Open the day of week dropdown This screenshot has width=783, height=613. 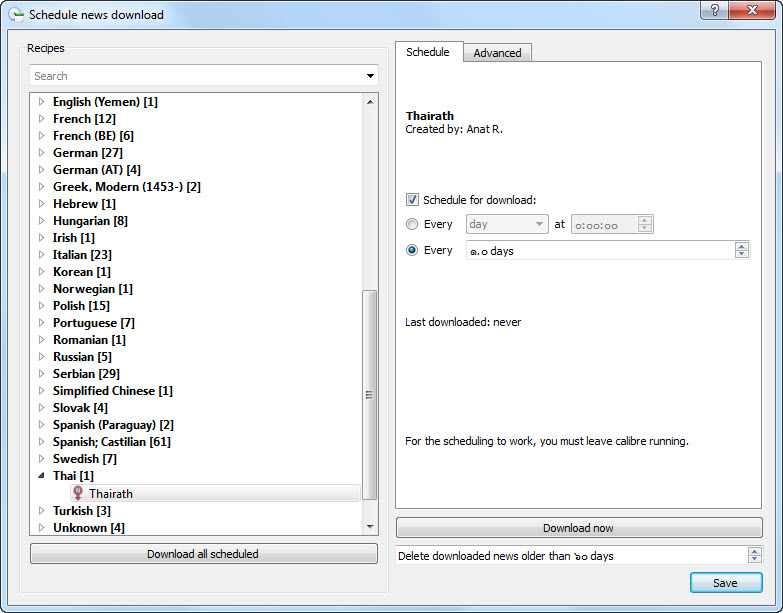[x=507, y=224]
